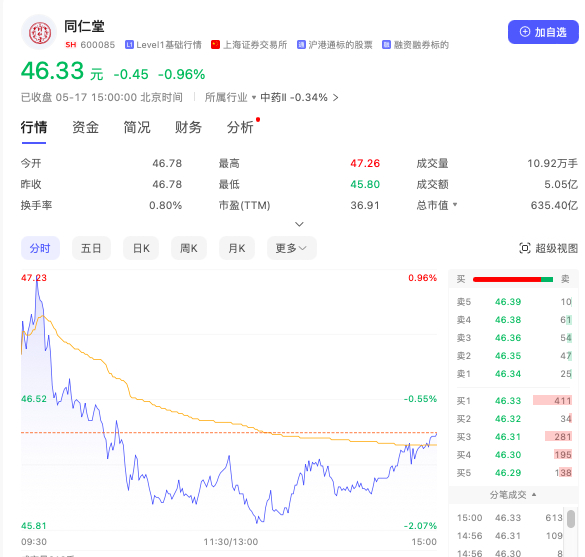Click the 成交额 value 5.05亿
This screenshot has width=585, height=557.
pos(561,184)
